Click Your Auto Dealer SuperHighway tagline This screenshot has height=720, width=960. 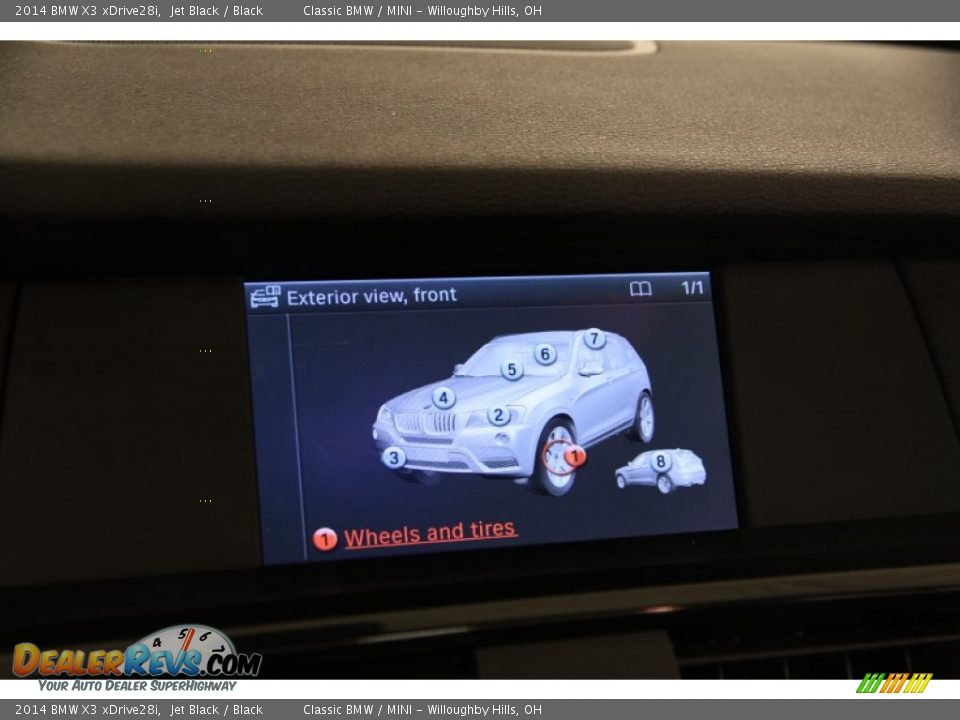[x=137, y=686]
